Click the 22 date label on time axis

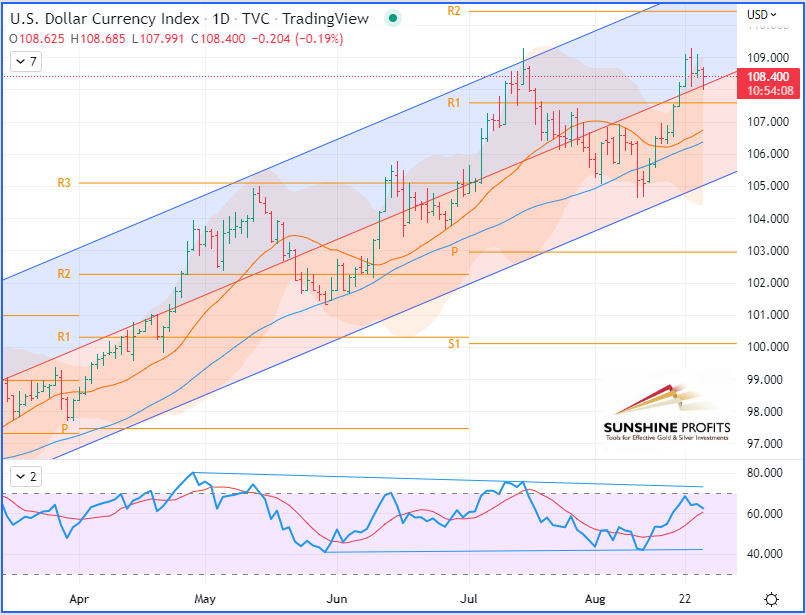click(685, 599)
